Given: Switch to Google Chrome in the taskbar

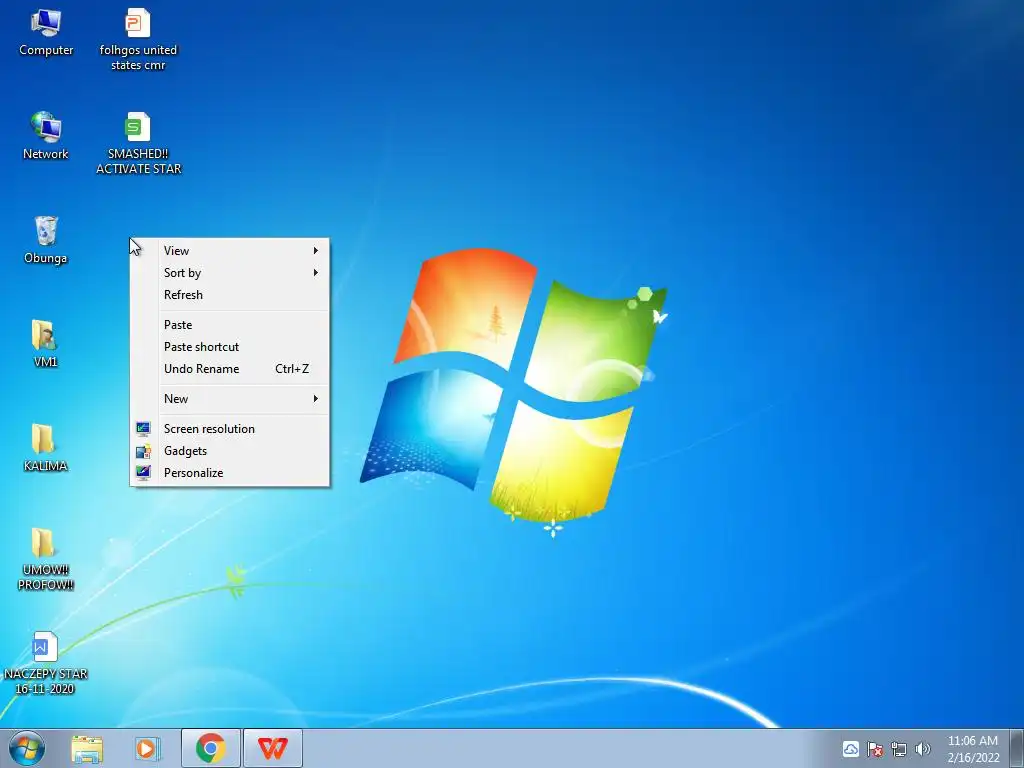Looking at the screenshot, I should (210, 748).
